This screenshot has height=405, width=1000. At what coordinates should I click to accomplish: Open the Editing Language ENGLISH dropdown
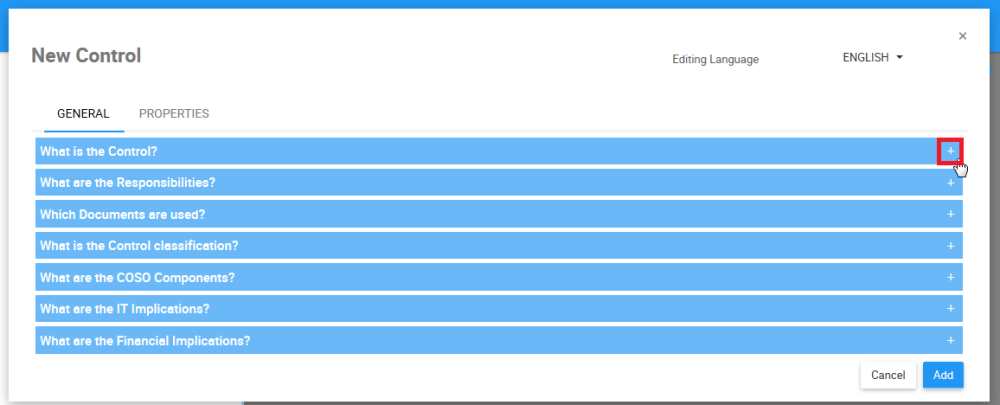pyautogui.click(x=872, y=58)
